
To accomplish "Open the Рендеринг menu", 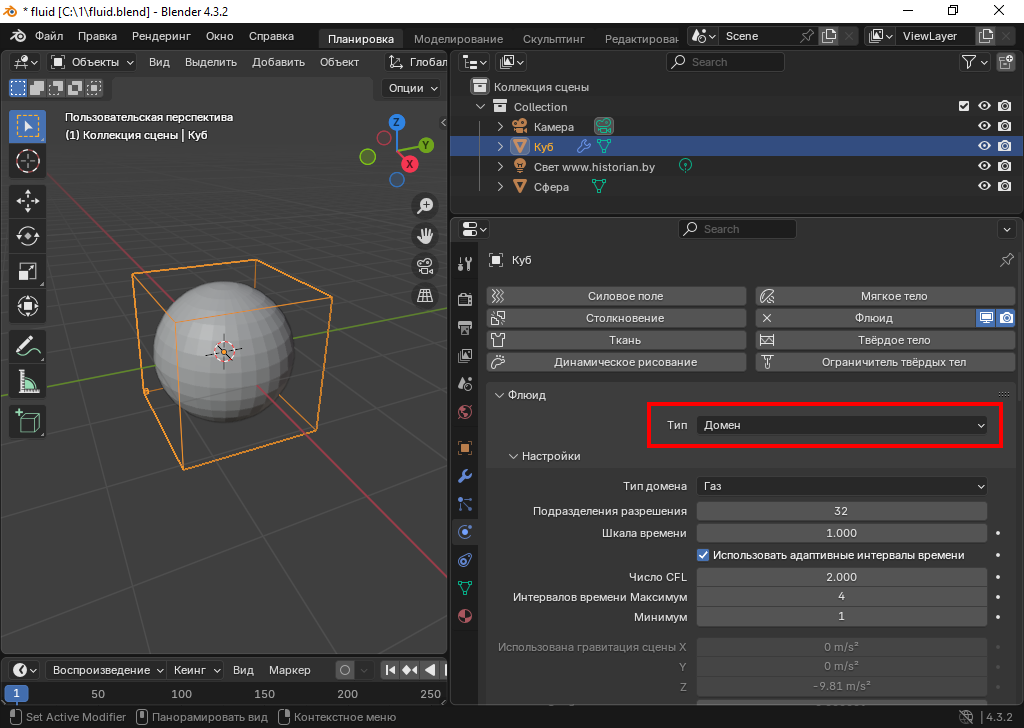I will 161,36.
